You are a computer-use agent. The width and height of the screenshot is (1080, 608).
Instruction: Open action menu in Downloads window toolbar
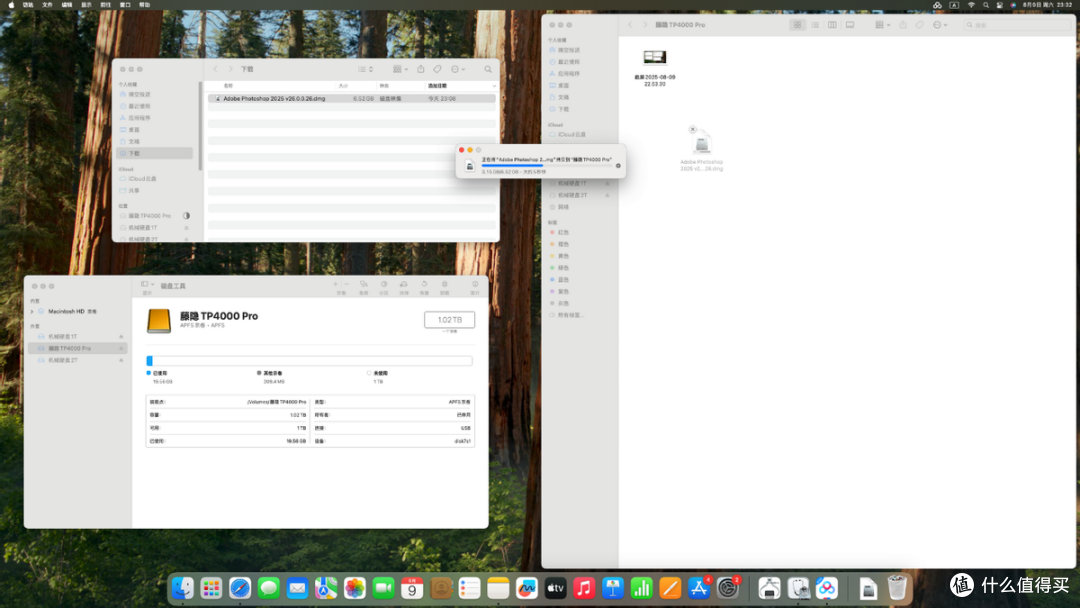point(458,69)
